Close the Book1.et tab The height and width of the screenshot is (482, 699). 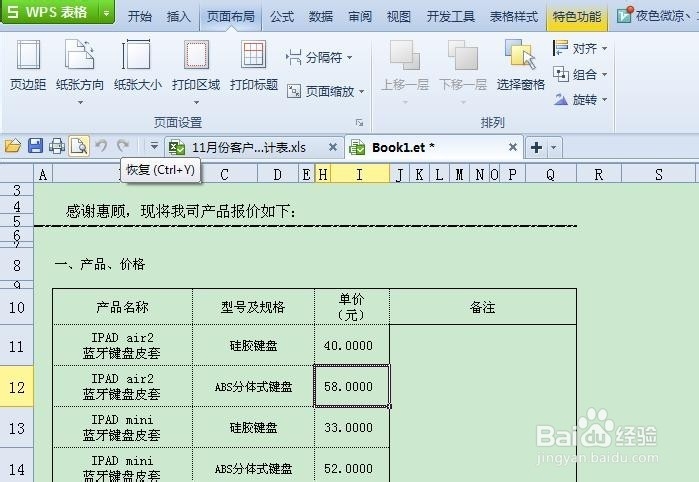513,147
